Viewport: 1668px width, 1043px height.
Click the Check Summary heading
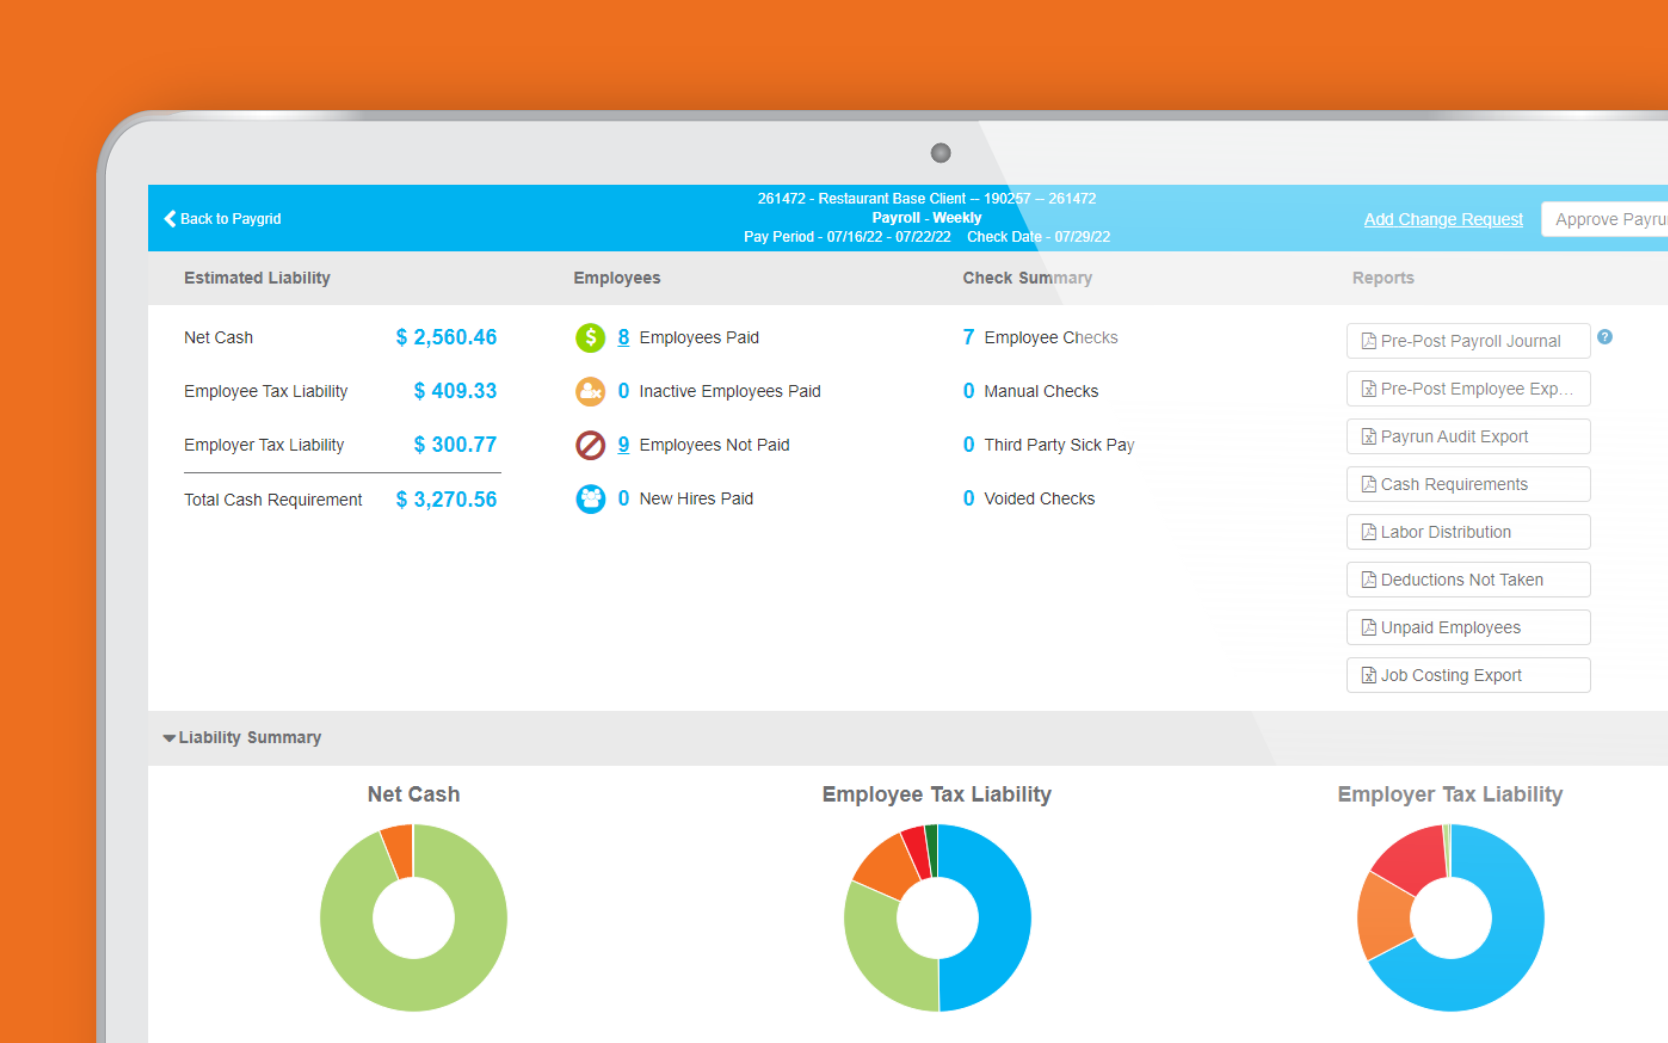1027,278
